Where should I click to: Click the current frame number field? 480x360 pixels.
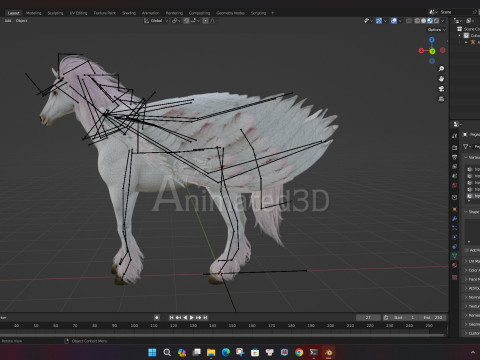click(x=368, y=318)
